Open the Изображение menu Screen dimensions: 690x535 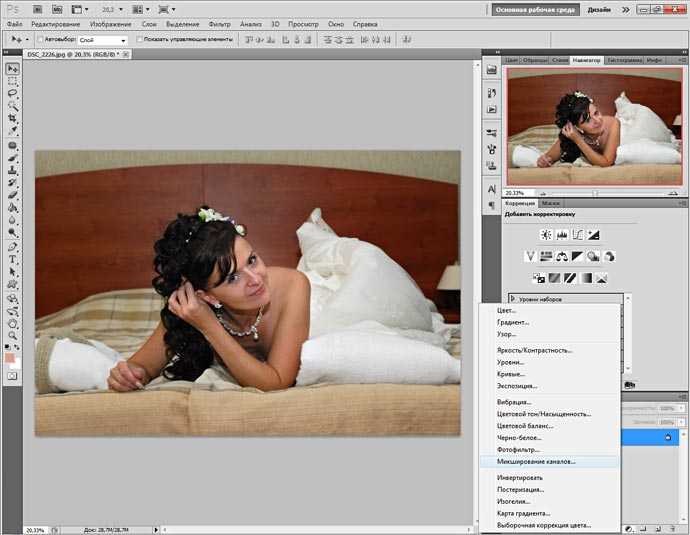click(x=110, y=24)
